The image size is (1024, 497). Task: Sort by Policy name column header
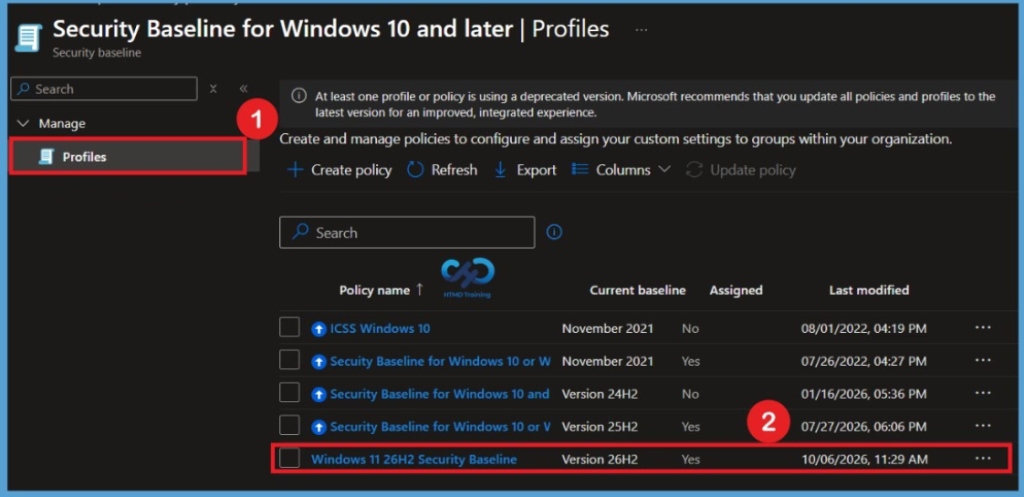pos(381,290)
